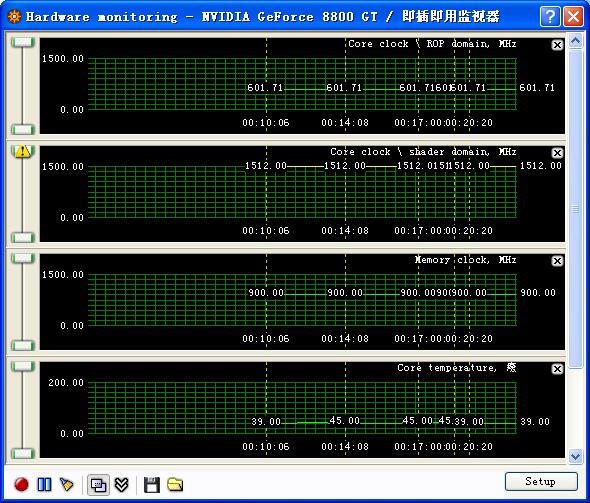Click the scrollbar up arrow
The width and height of the screenshot is (590, 503).
[x=575, y=40]
